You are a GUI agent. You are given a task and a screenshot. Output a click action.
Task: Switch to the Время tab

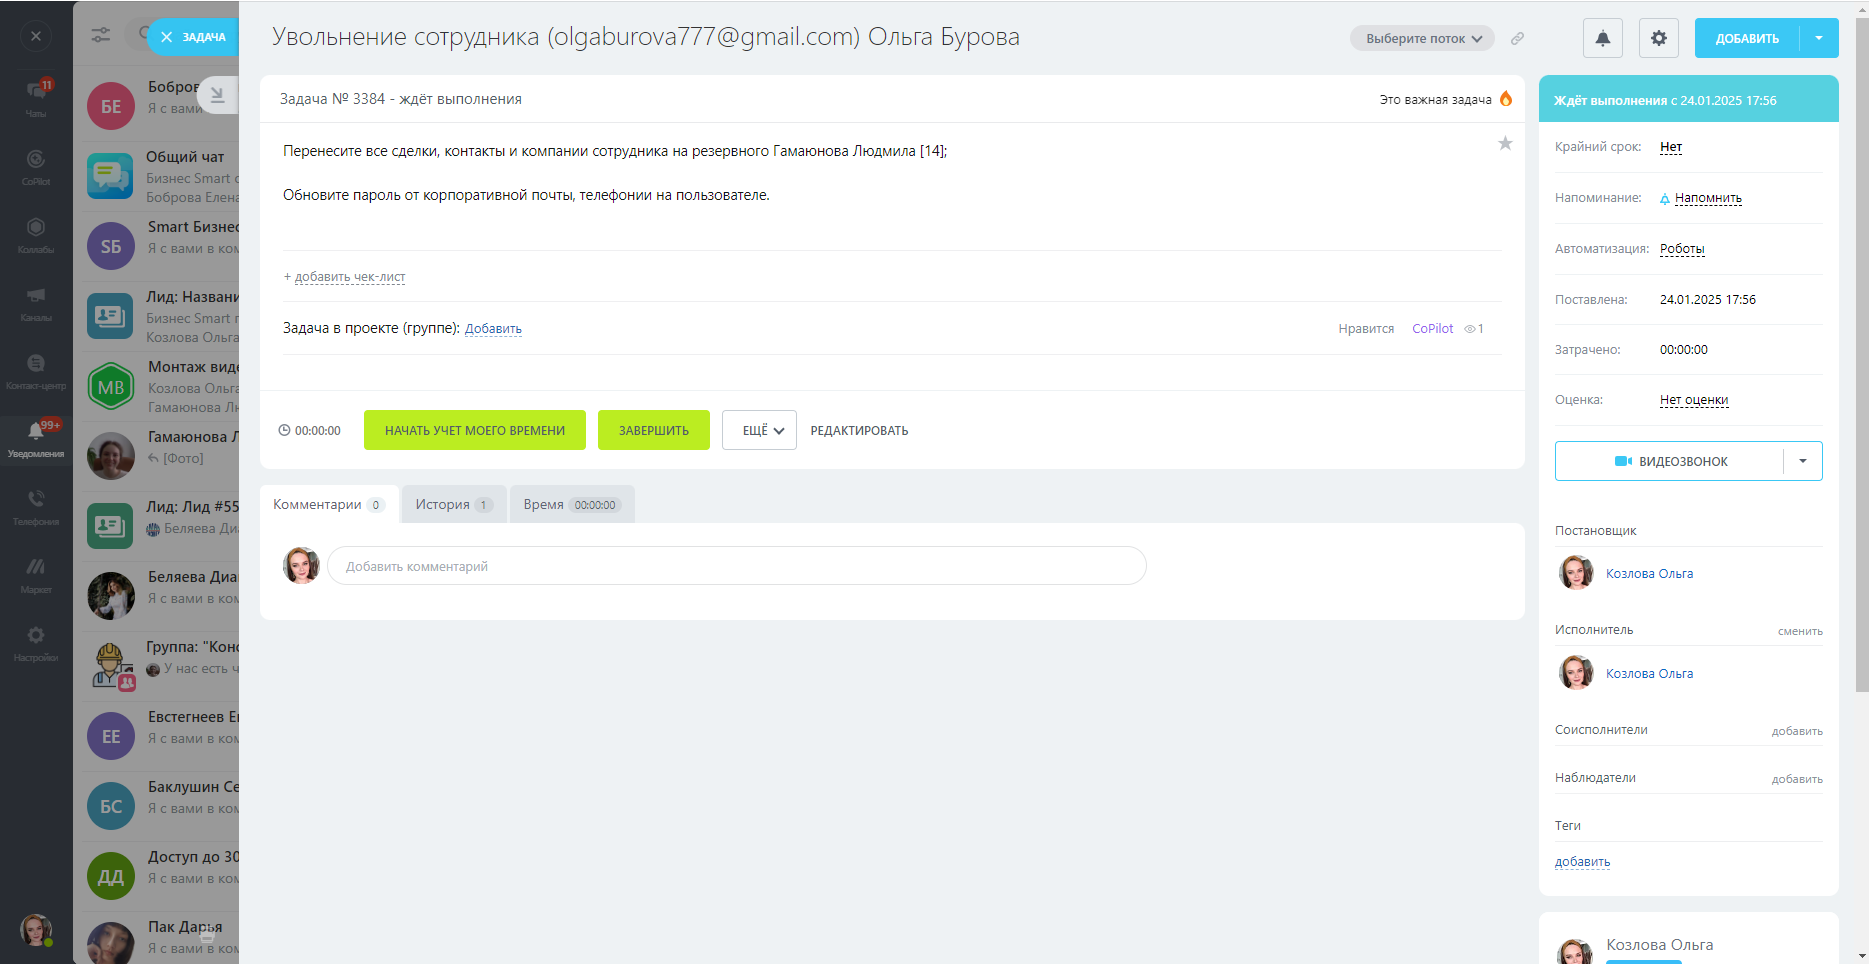click(571, 505)
